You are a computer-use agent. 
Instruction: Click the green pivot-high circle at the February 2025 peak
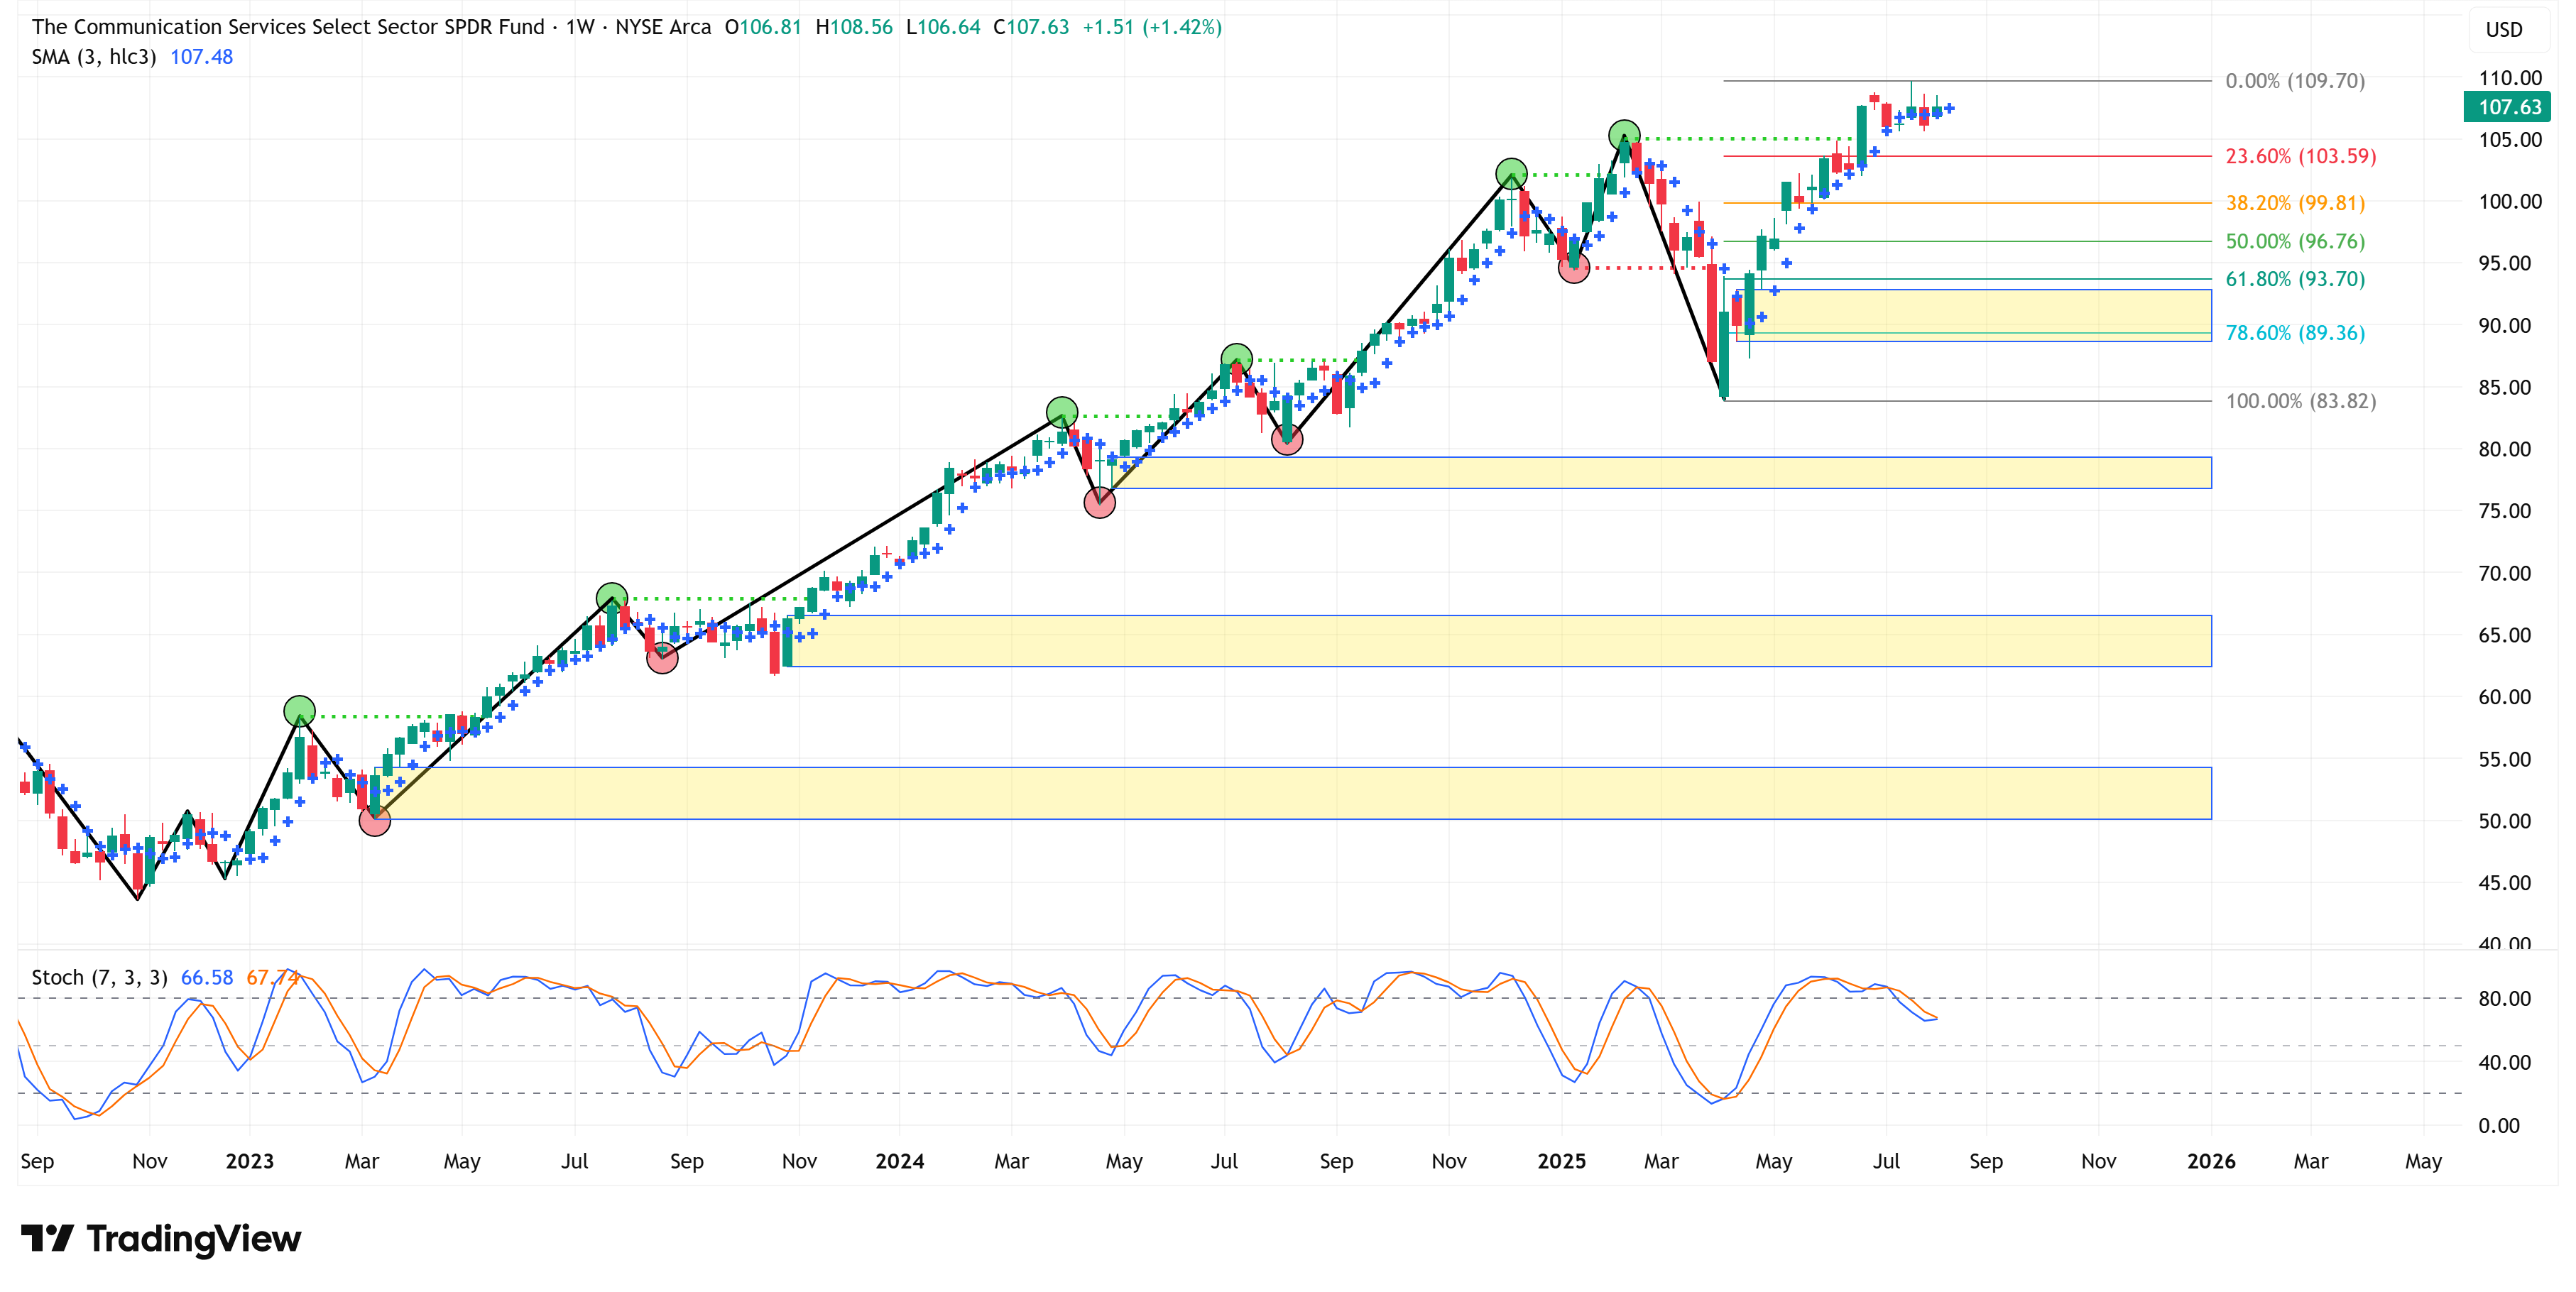(1624, 135)
